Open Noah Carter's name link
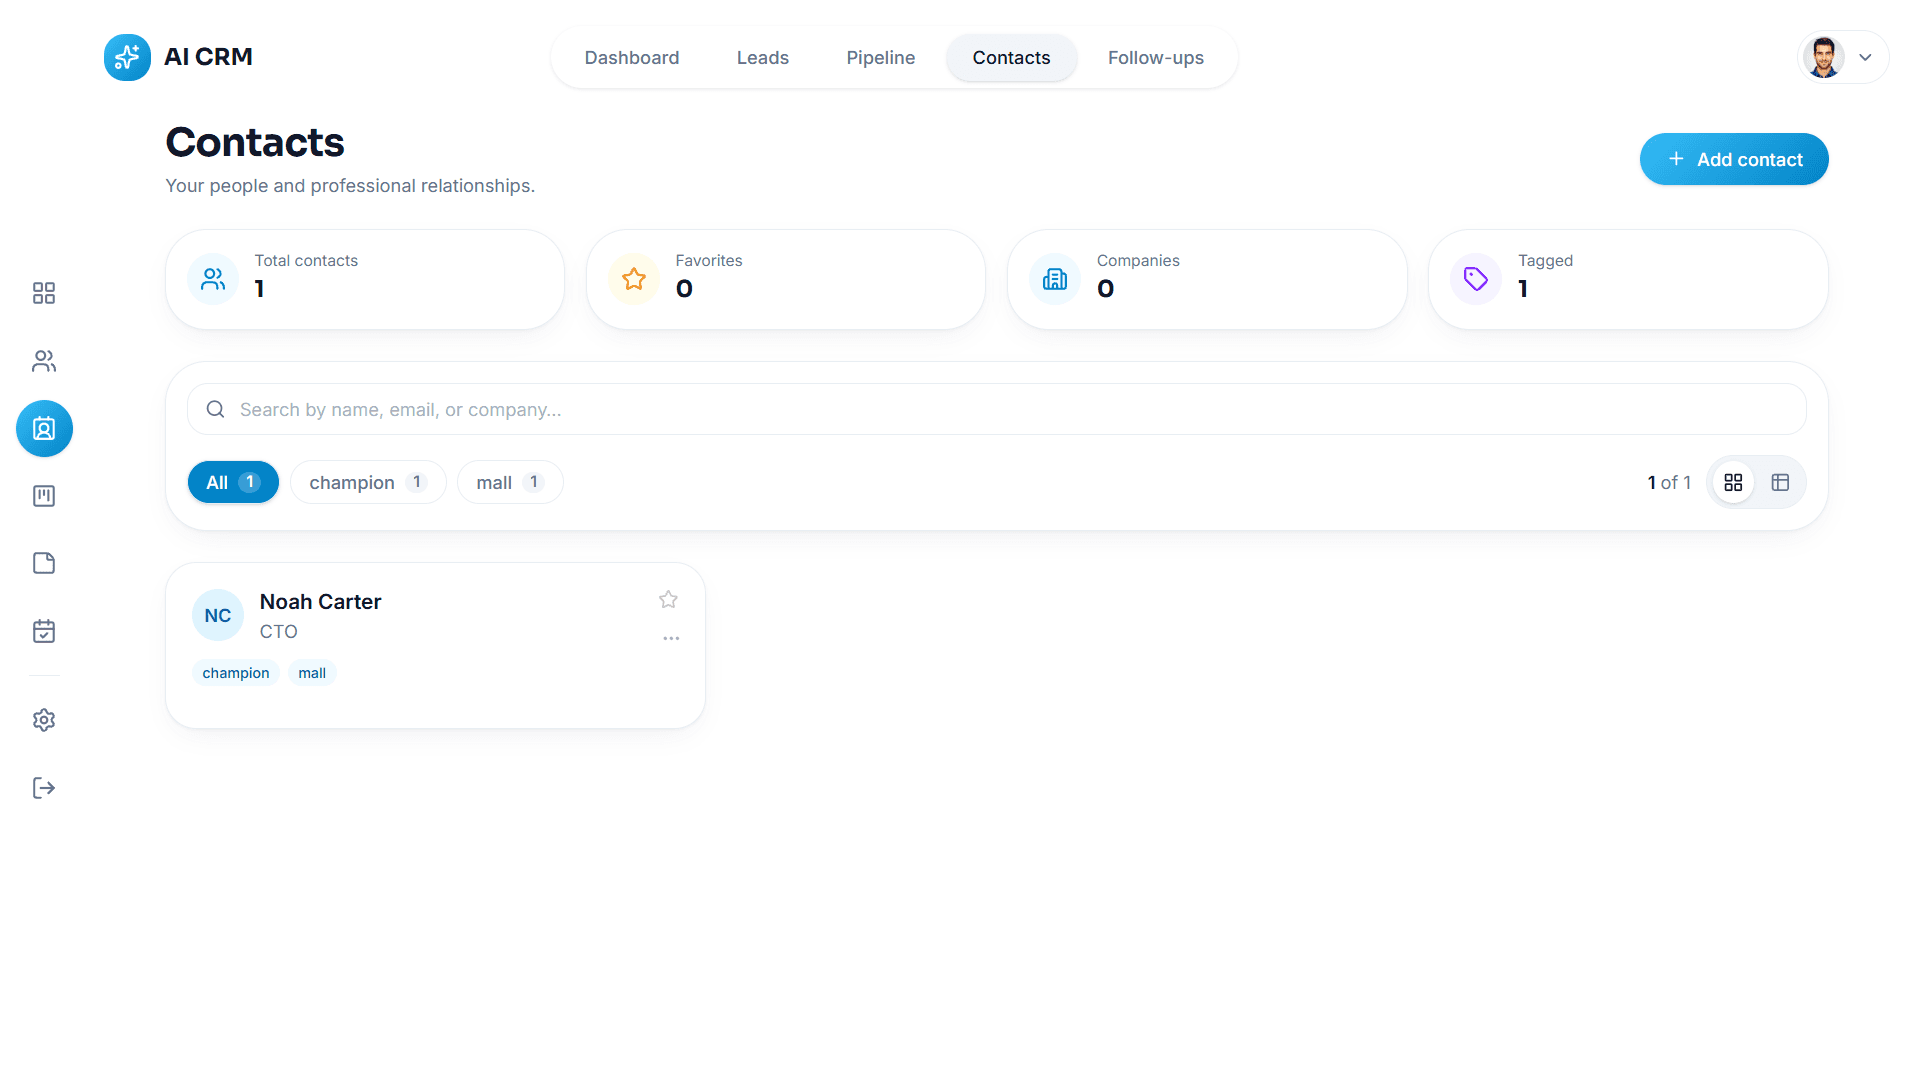Image resolution: width=1920 pixels, height=1080 pixels. coord(320,601)
